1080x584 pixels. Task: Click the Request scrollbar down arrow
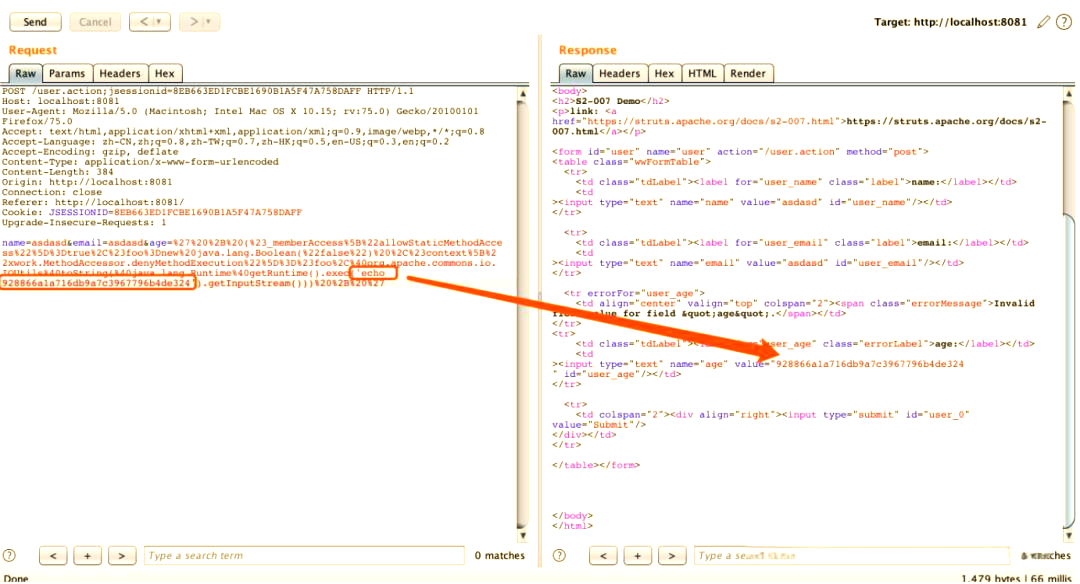click(523, 535)
